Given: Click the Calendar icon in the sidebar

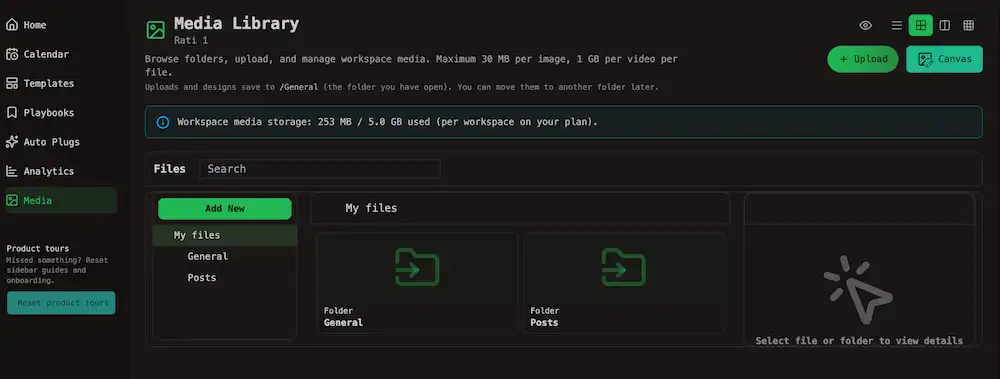Looking at the screenshot, I should click(x=11, y=54).
